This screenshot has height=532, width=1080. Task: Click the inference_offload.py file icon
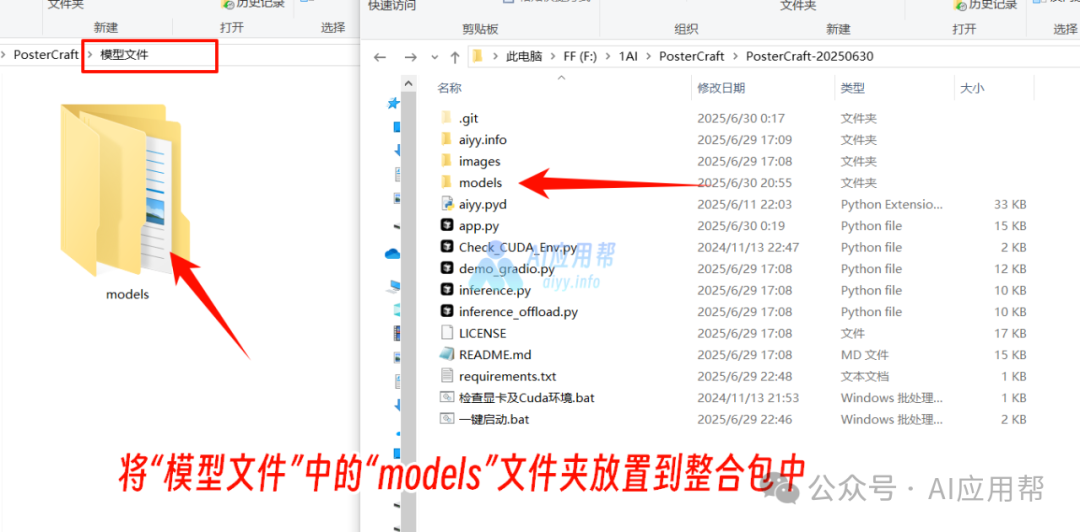[447, 311]
